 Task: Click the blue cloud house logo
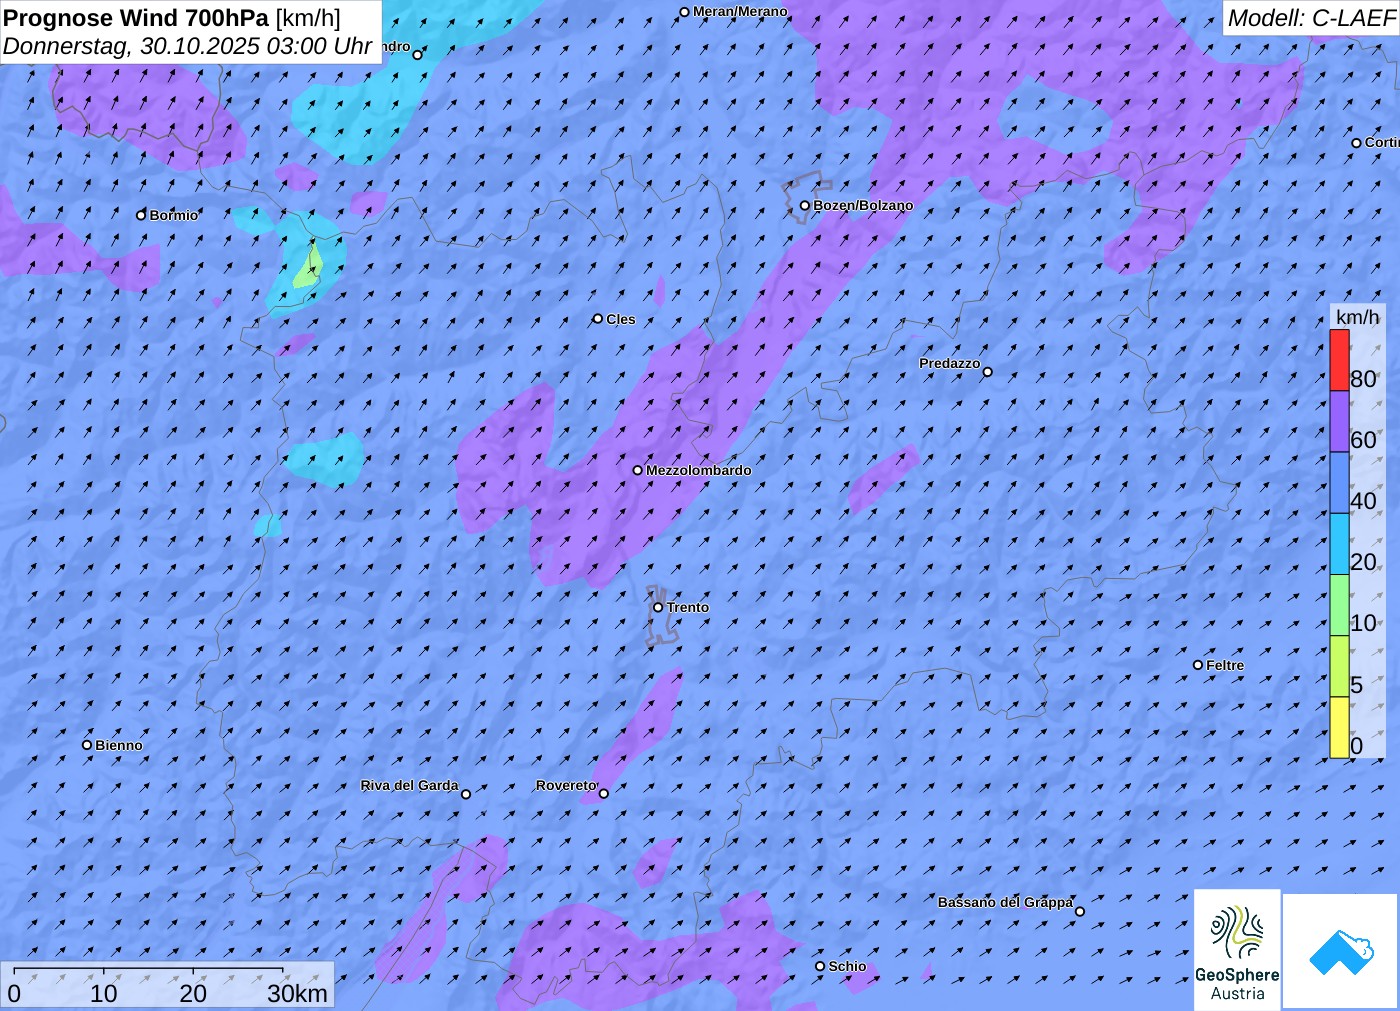pos(1341,951)
